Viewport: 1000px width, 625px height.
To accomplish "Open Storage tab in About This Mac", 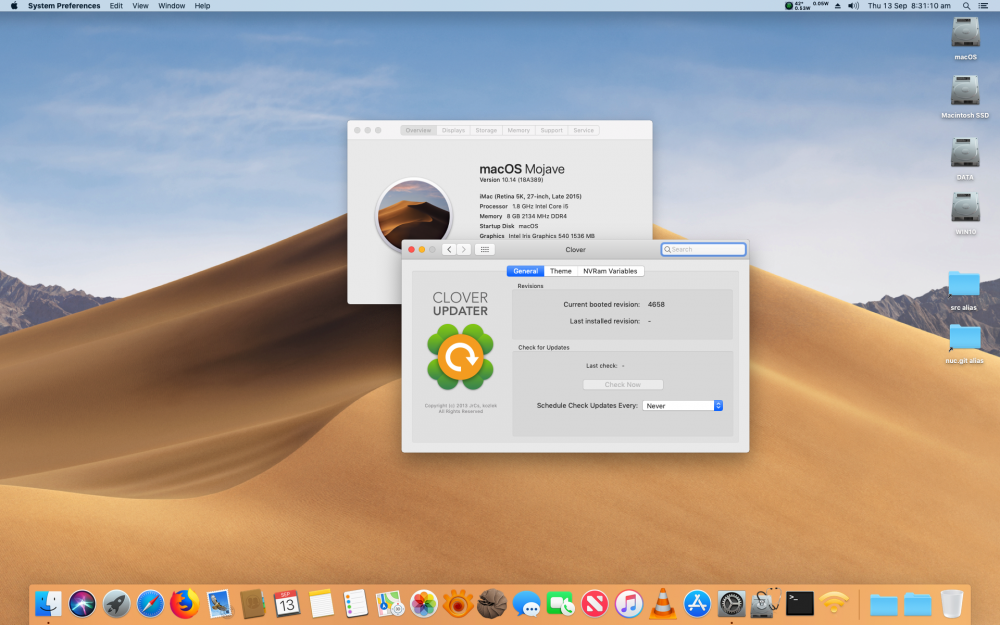I will 486,130.
